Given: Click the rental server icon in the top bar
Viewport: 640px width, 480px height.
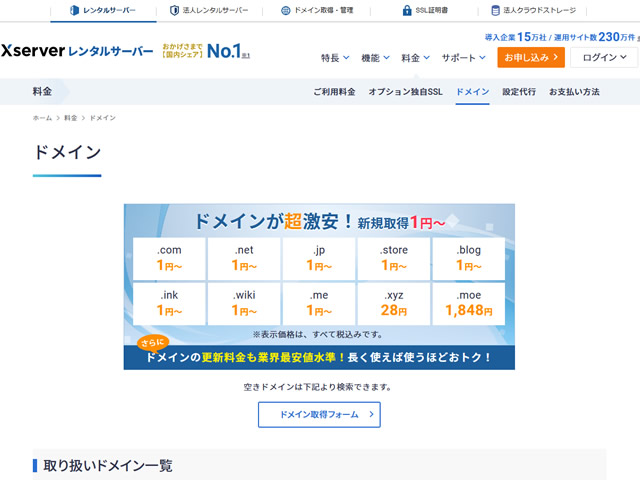Looking at the screenshot, I should click(x=74, y=10).
